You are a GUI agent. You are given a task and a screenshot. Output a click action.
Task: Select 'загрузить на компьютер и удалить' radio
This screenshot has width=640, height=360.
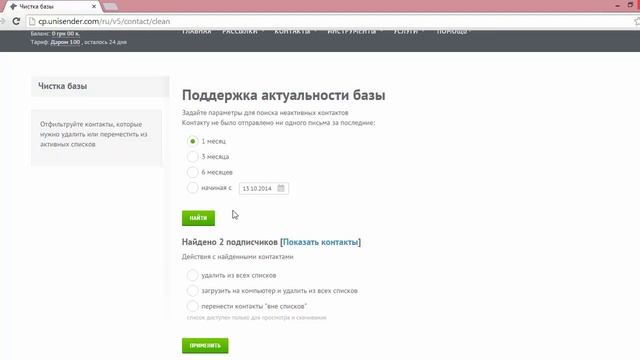pos(192,291)
